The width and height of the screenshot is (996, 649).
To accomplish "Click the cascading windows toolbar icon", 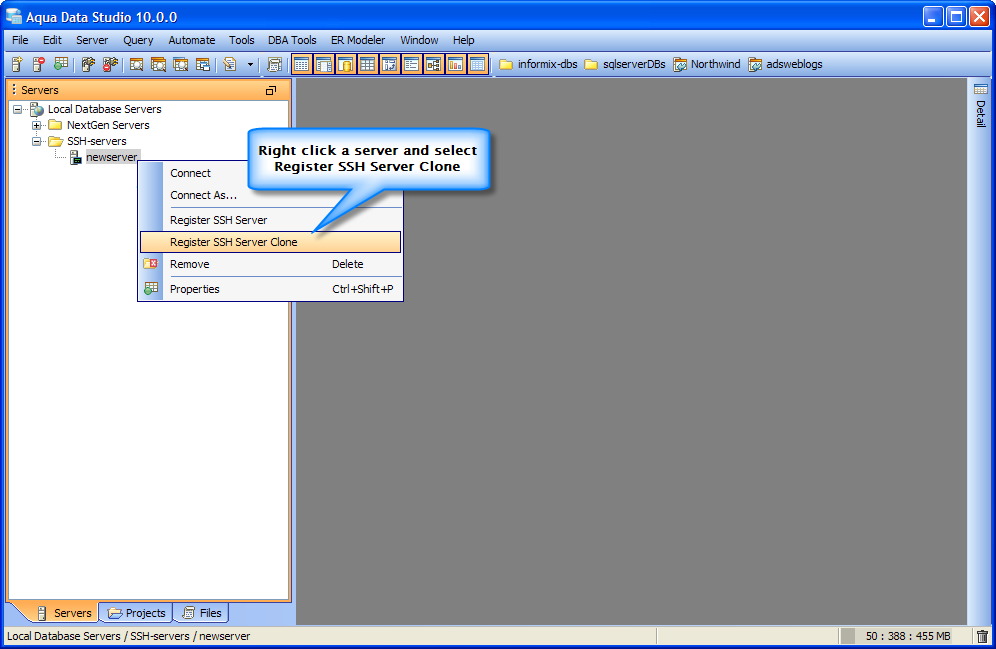I will (203, 64).
